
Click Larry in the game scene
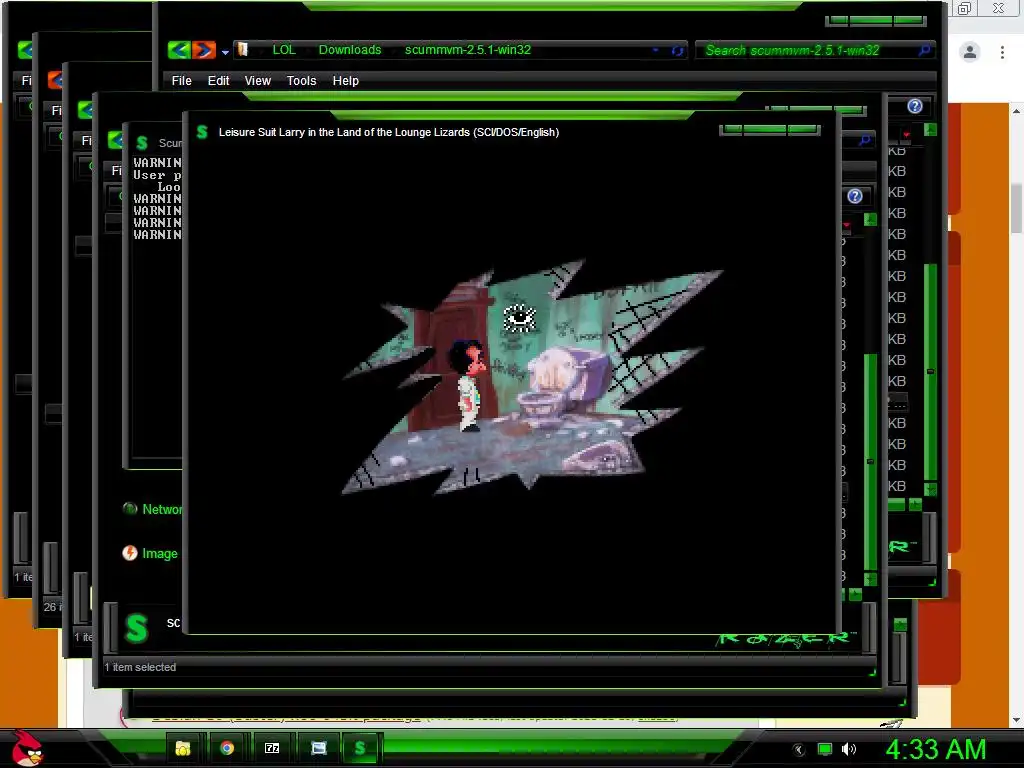point(468,385)
